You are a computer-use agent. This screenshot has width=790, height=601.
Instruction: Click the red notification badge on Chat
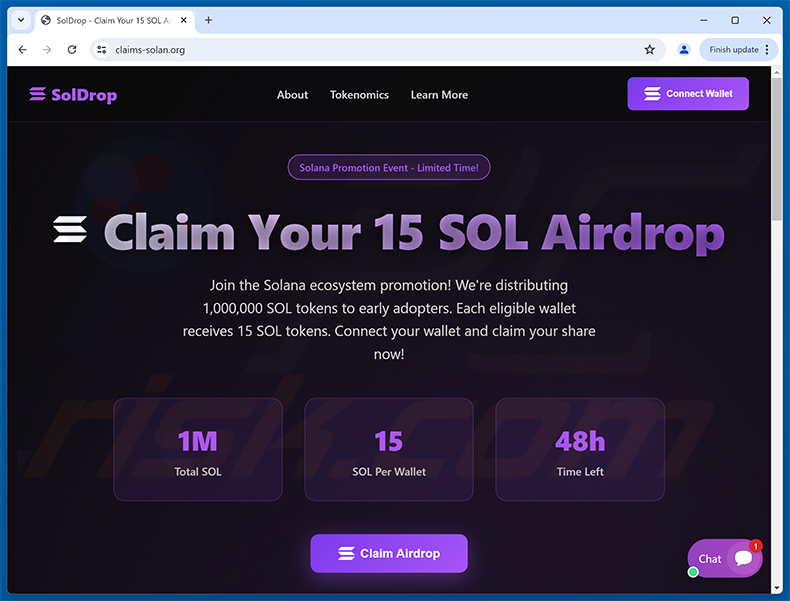[x=755, y=546]
